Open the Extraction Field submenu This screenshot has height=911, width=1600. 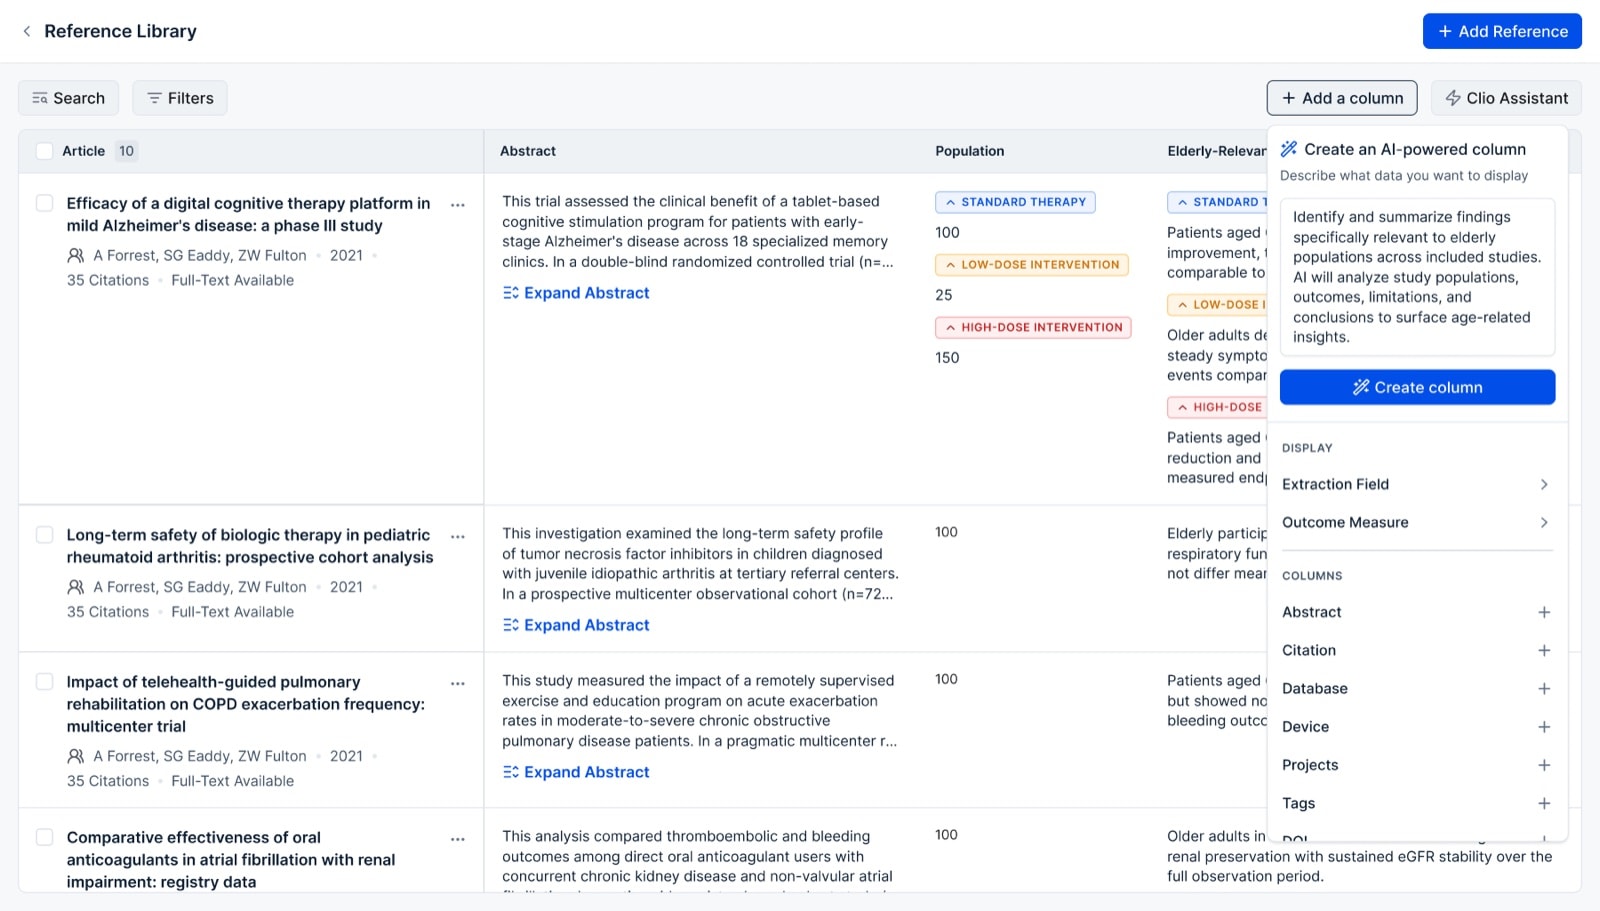[x=1416, y=484]
